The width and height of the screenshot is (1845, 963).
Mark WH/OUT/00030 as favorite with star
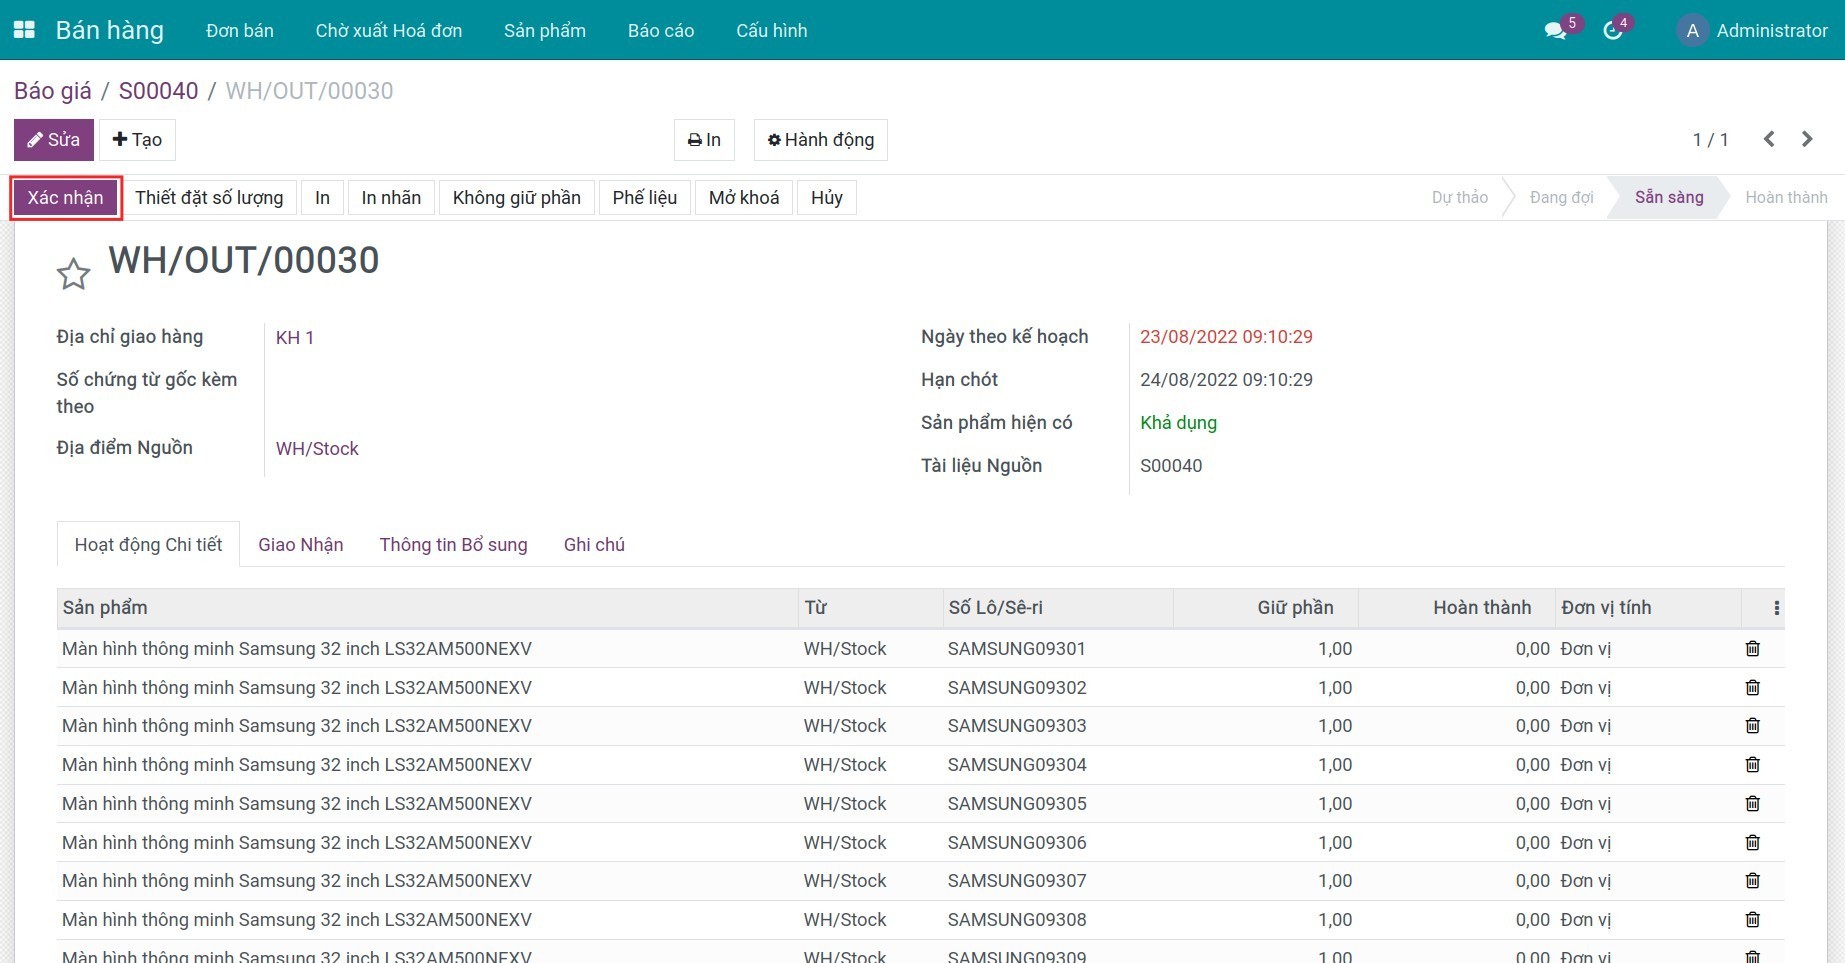point(73,274)
